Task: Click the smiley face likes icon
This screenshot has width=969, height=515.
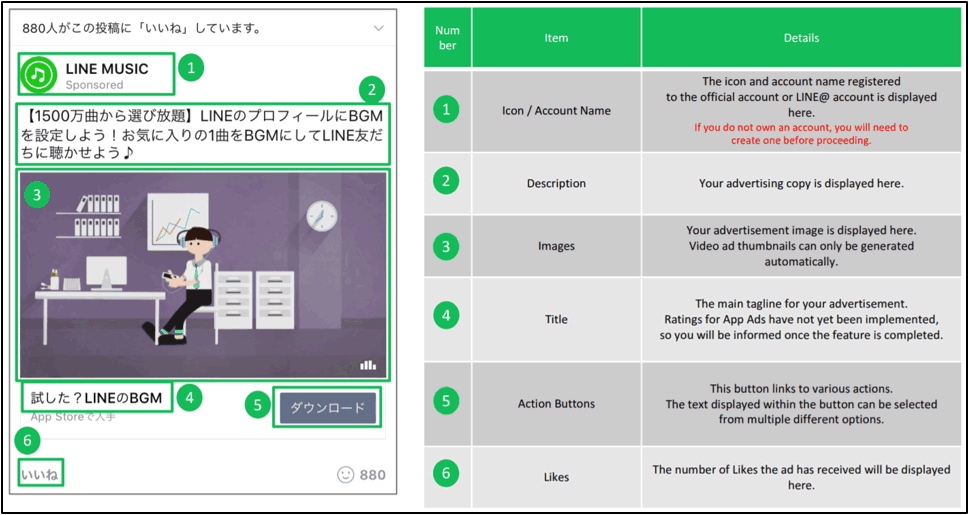Action: (x=345, y=475)
